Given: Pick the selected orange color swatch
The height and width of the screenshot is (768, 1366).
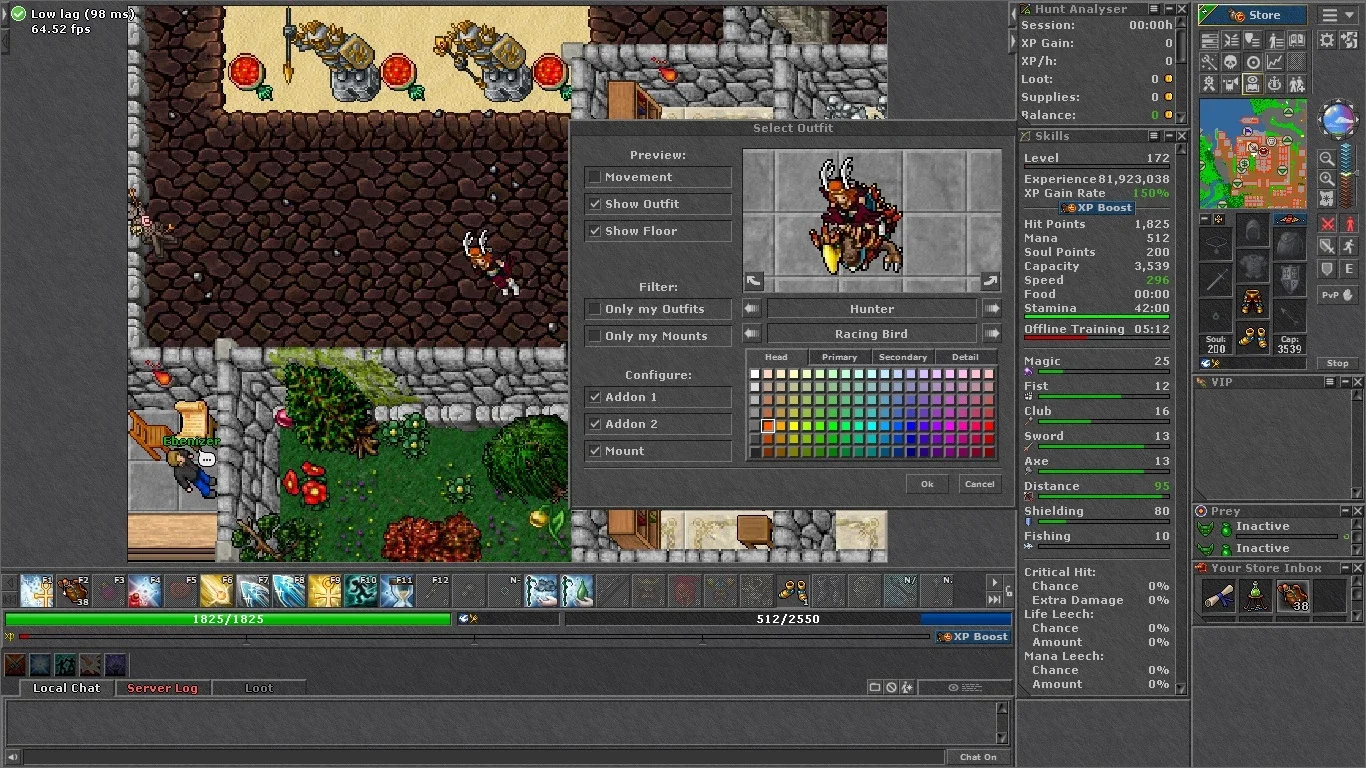Looking at the screenshot, I should coord(768,426).
